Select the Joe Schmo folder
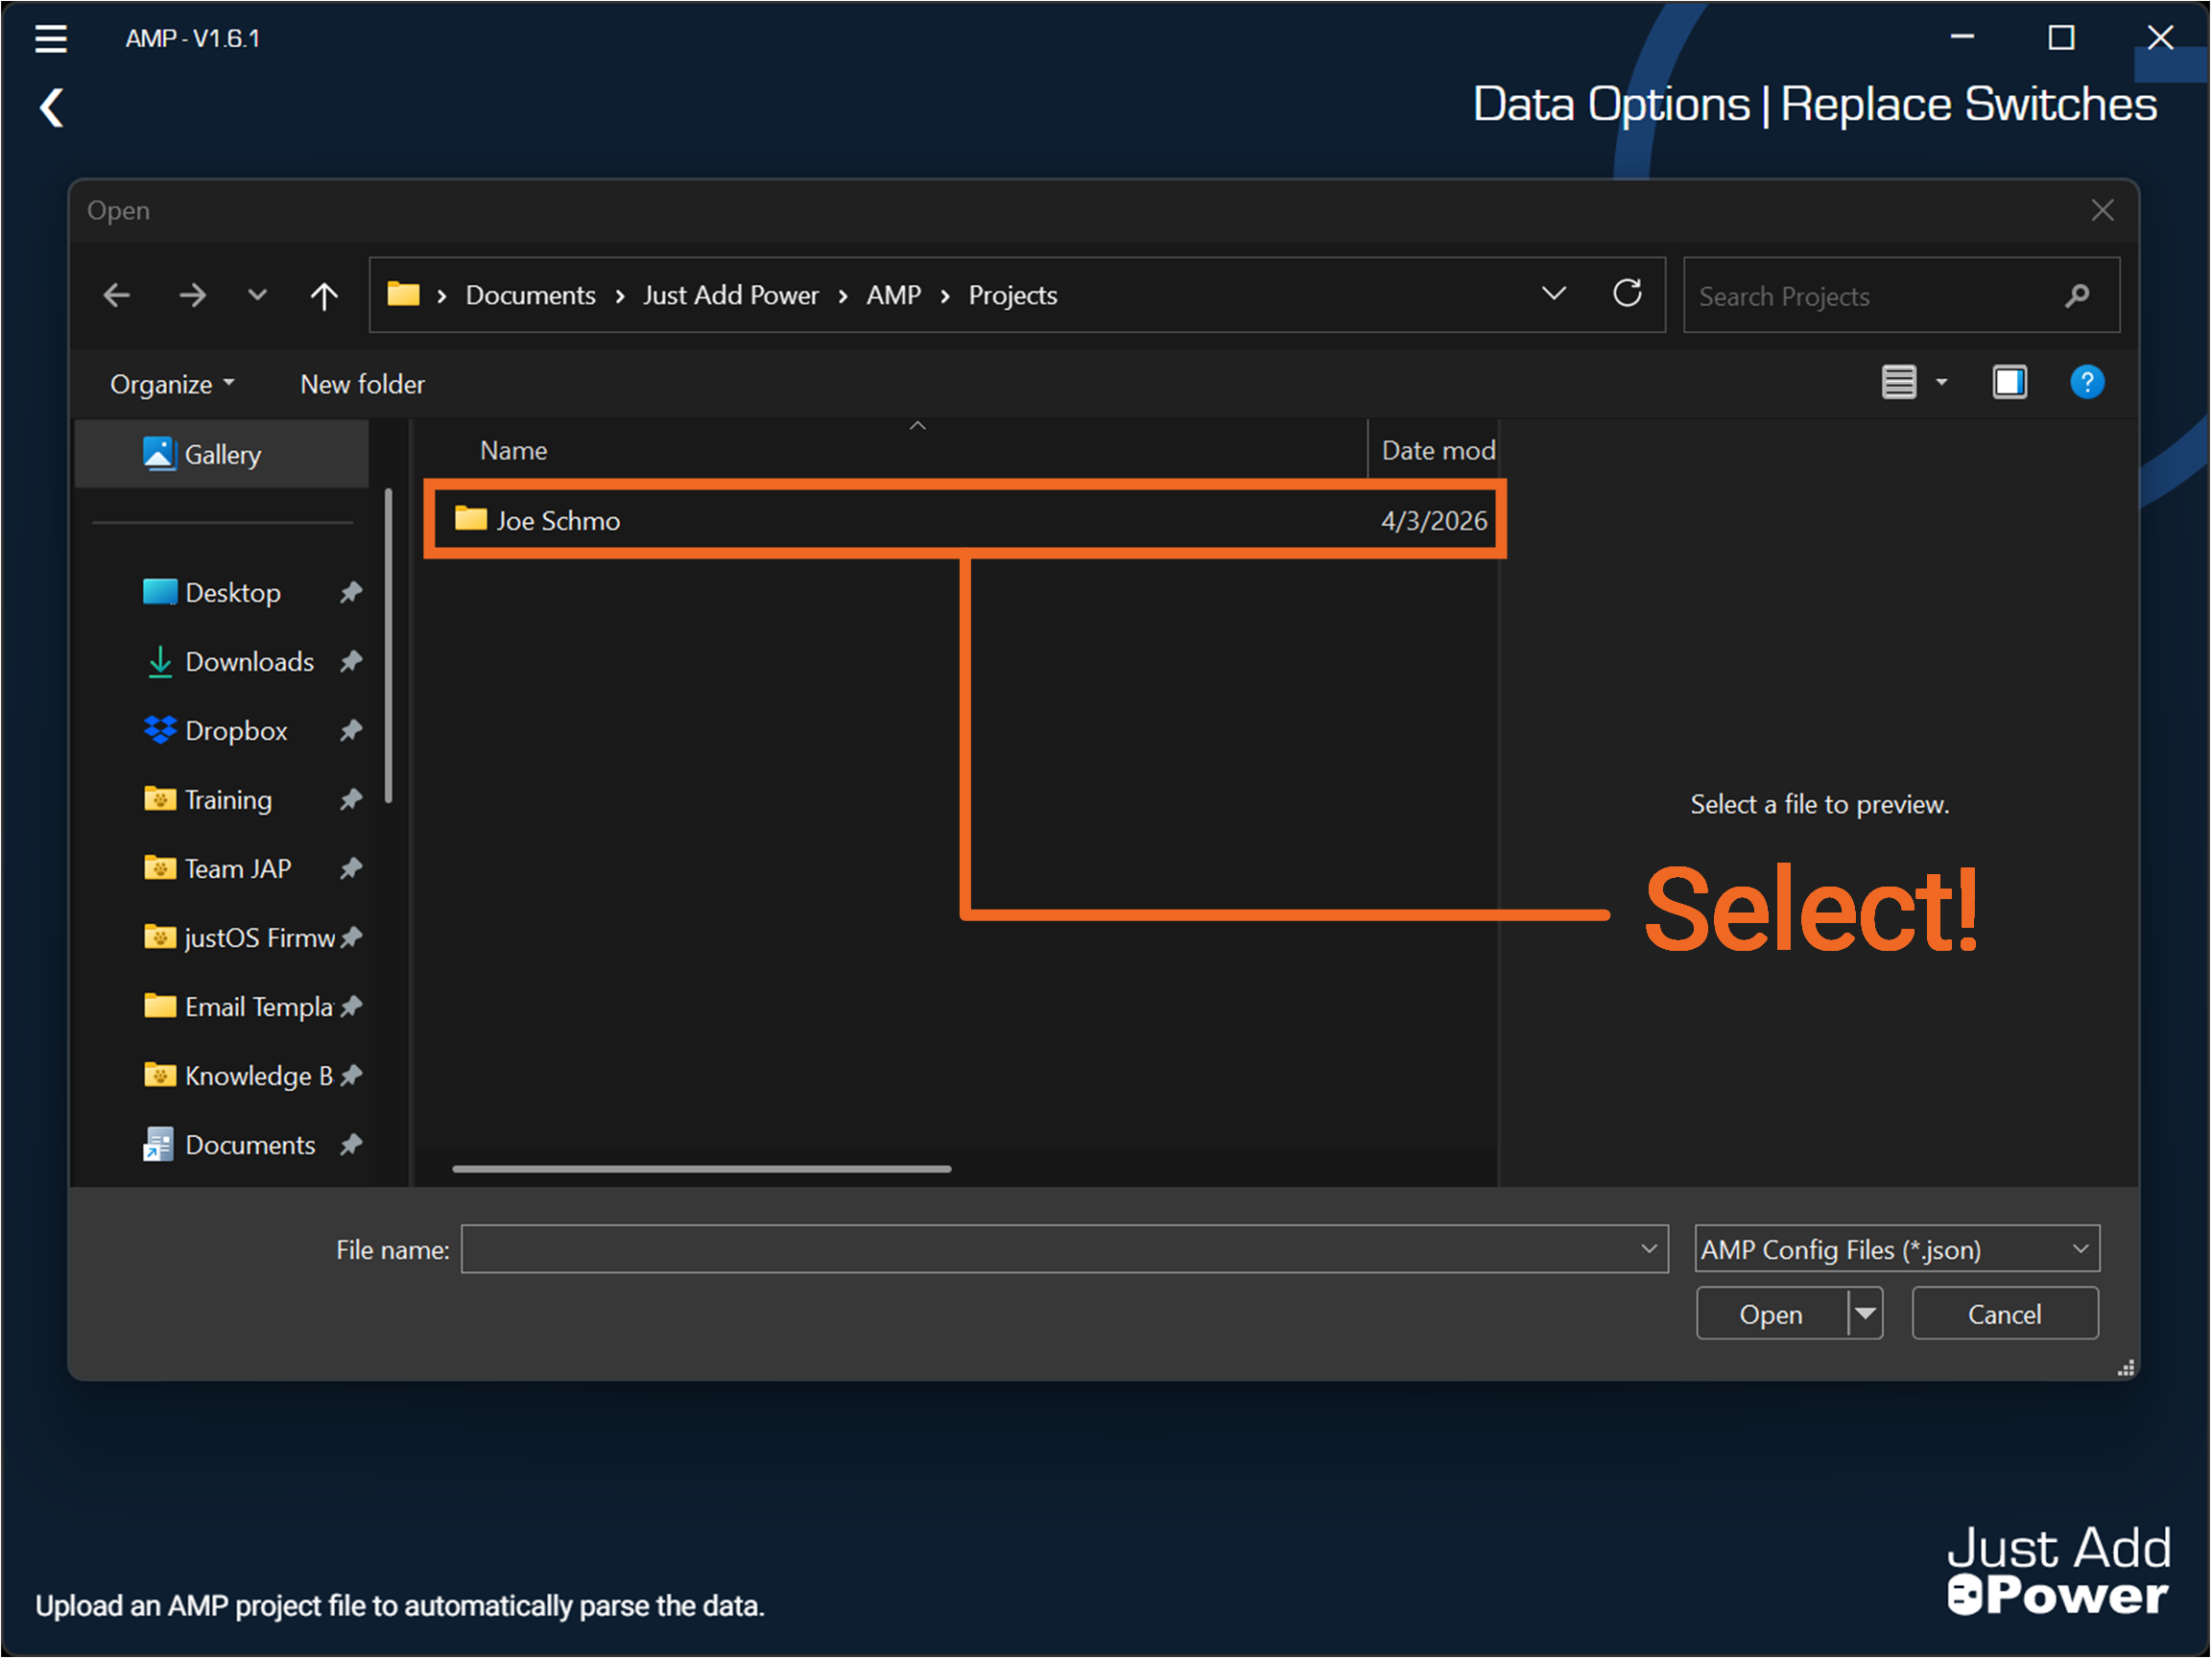This screenshot has height=1659, width=2212. (x=558, y=521)
